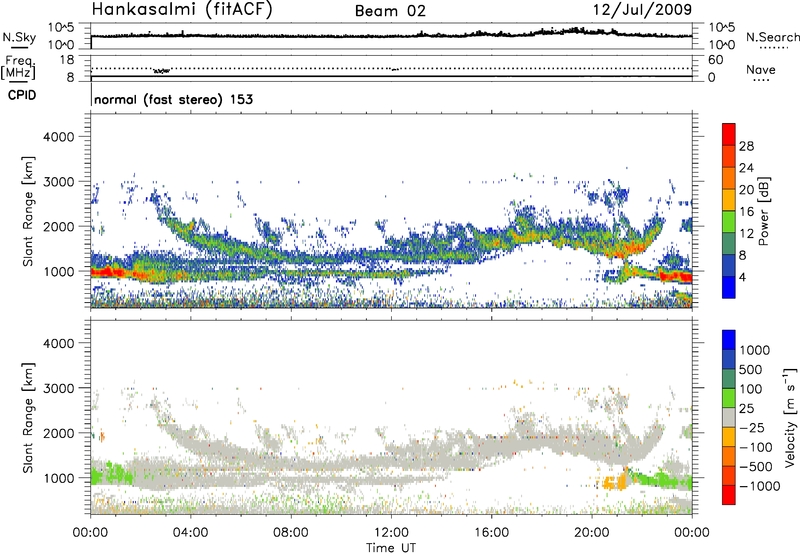Click the 'Nave' legend label
The height and width of the screenshot is (554, 800).
761,69
